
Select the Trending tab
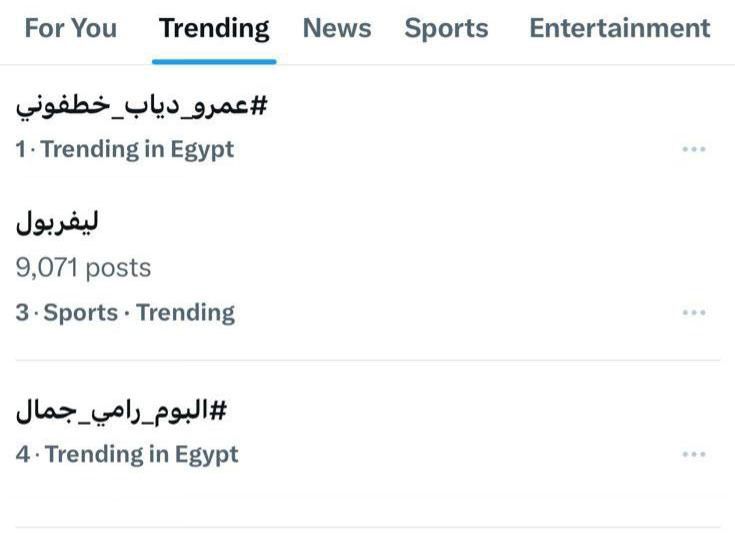click(214, 28)
